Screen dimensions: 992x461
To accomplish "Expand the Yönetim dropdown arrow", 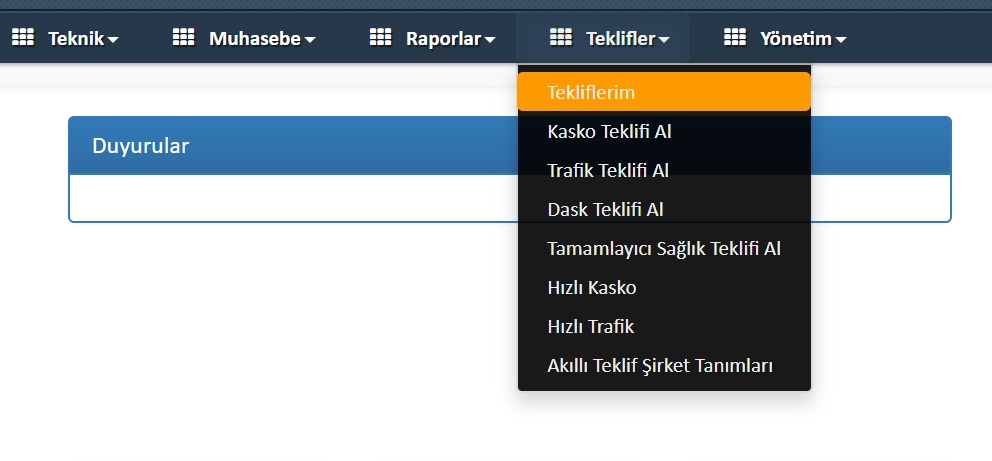I will pyautogui.click(x=841, y=40).
